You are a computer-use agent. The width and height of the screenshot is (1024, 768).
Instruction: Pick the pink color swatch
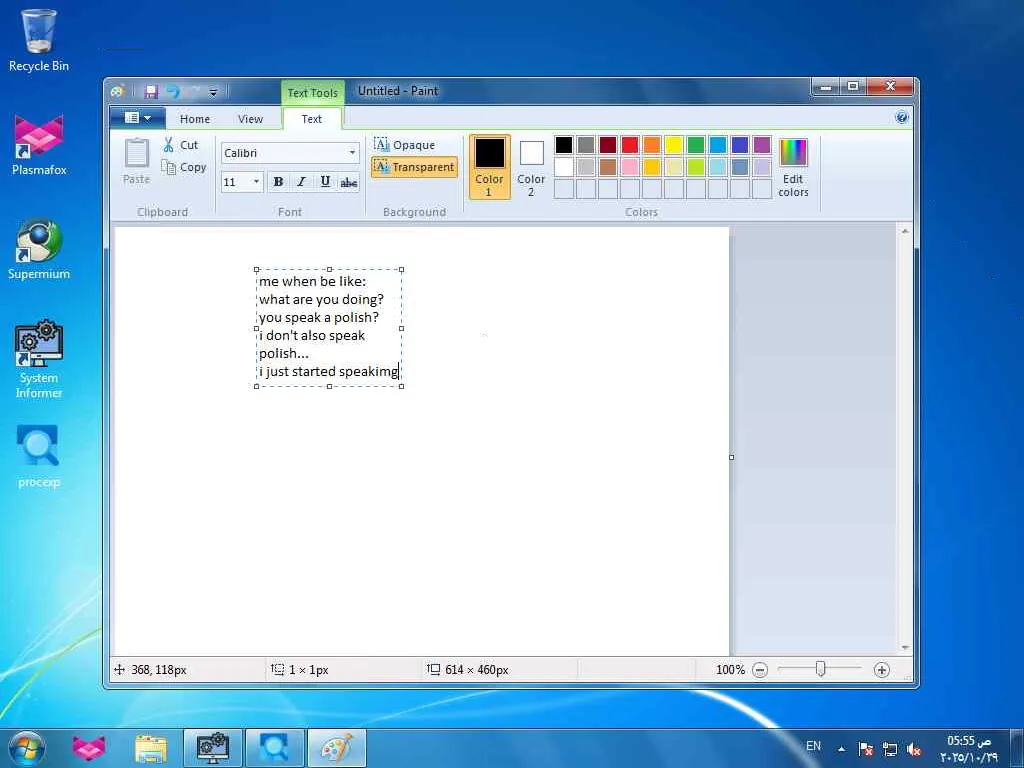[x=630, y=167]
